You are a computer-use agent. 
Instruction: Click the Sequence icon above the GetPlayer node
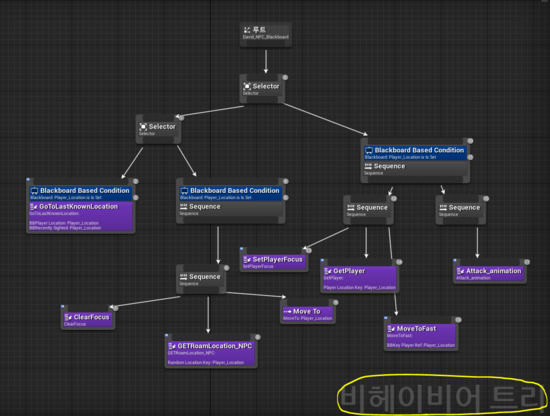[x=351, y=208]
